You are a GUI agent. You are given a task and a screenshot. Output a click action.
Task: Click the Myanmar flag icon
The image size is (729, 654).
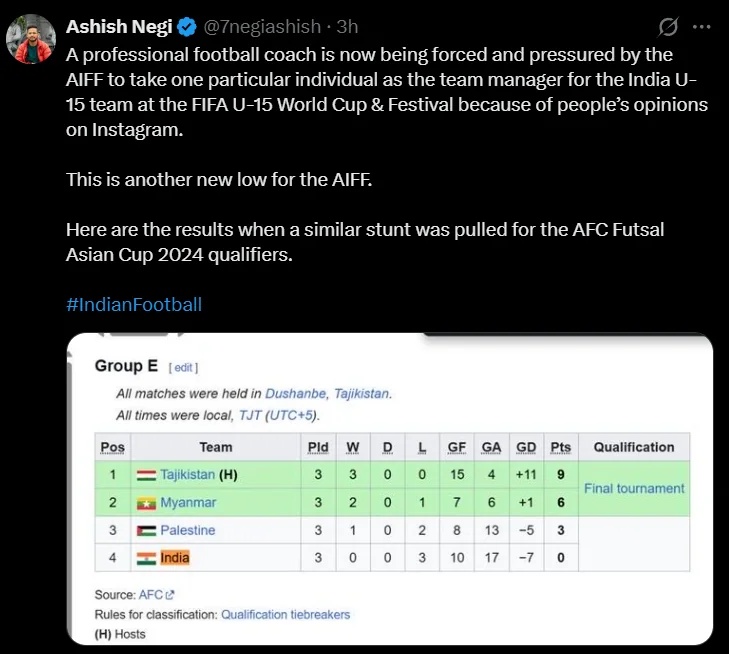pyautogui.click(x=146, y=503)
